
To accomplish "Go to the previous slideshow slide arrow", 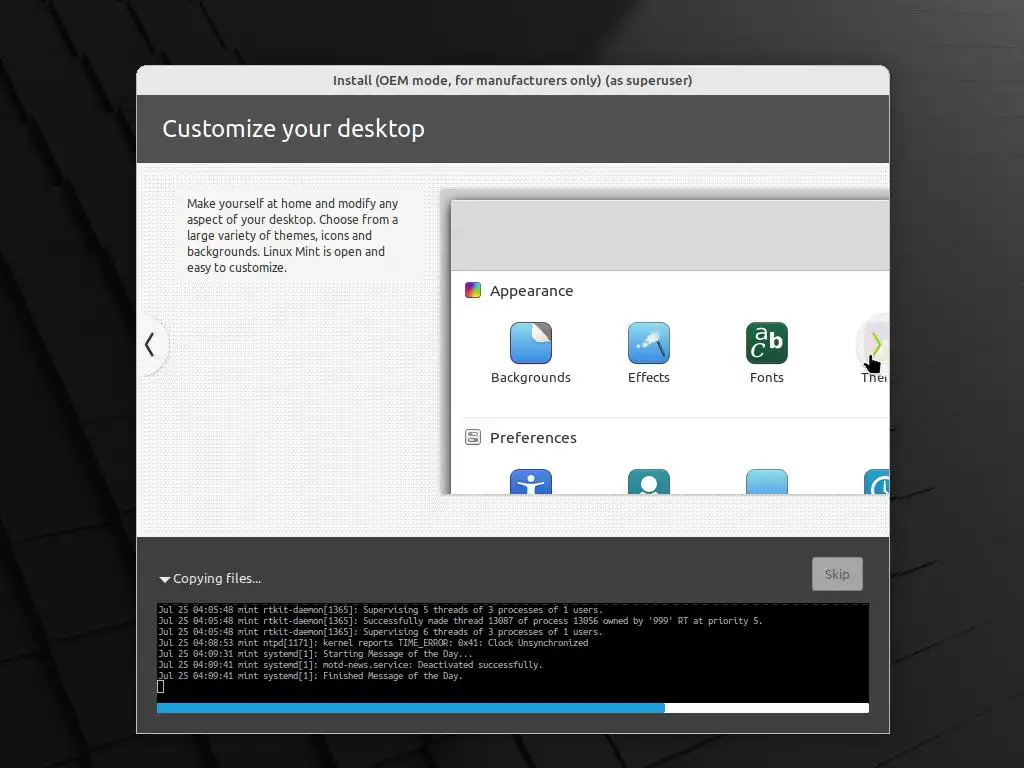I will (151, 344).
